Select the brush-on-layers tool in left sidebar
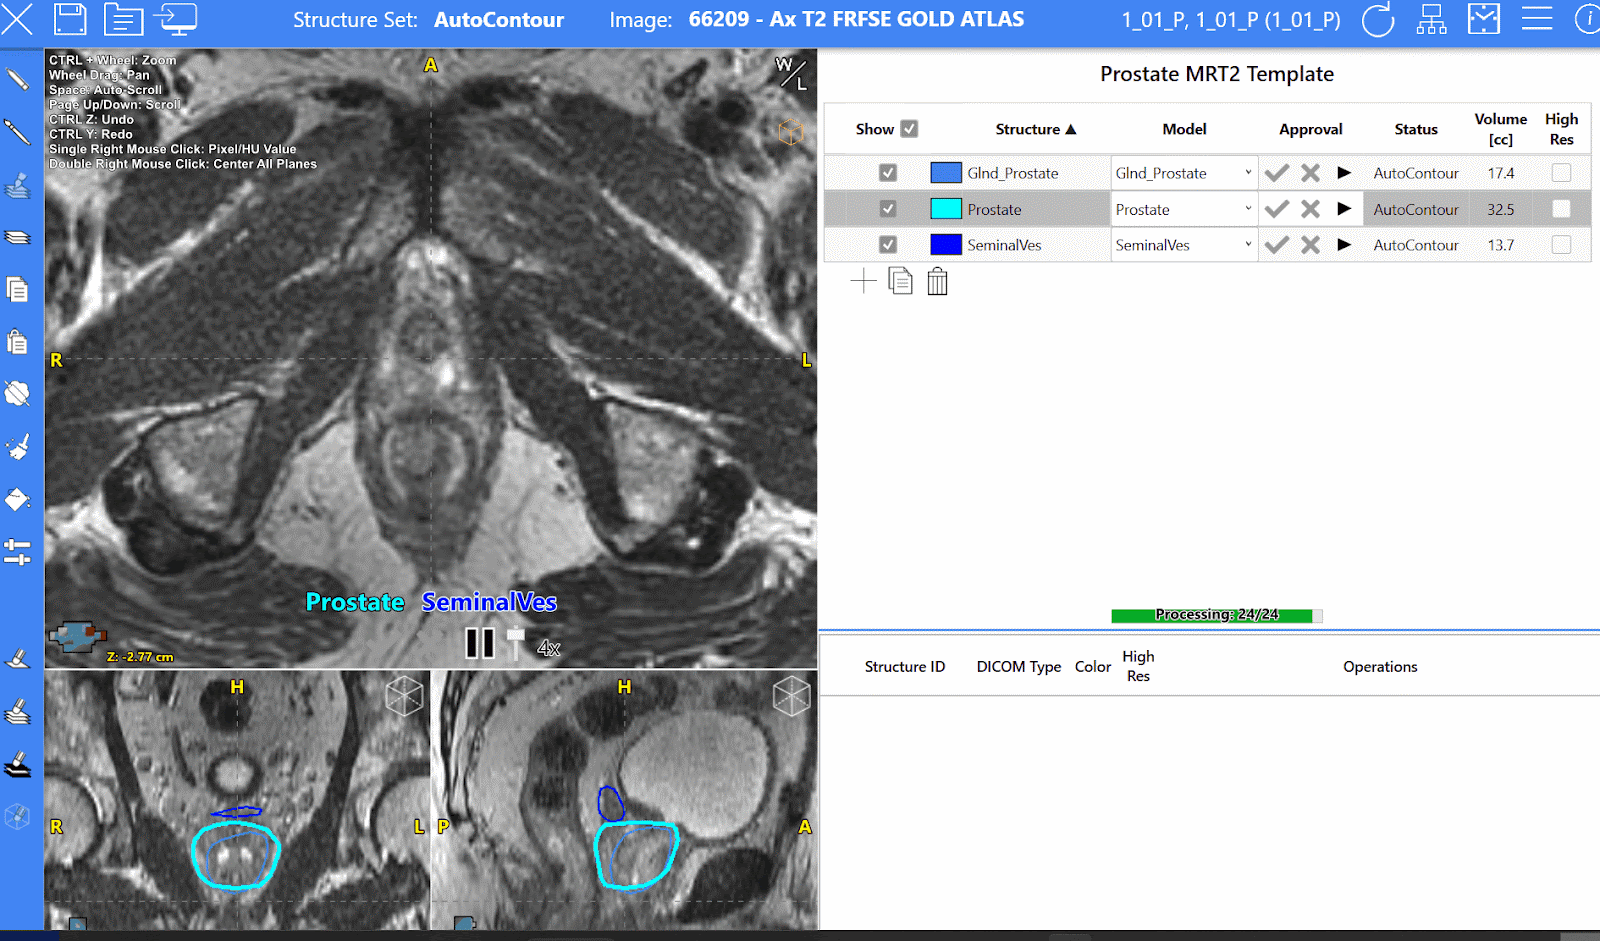 (17, 185)
